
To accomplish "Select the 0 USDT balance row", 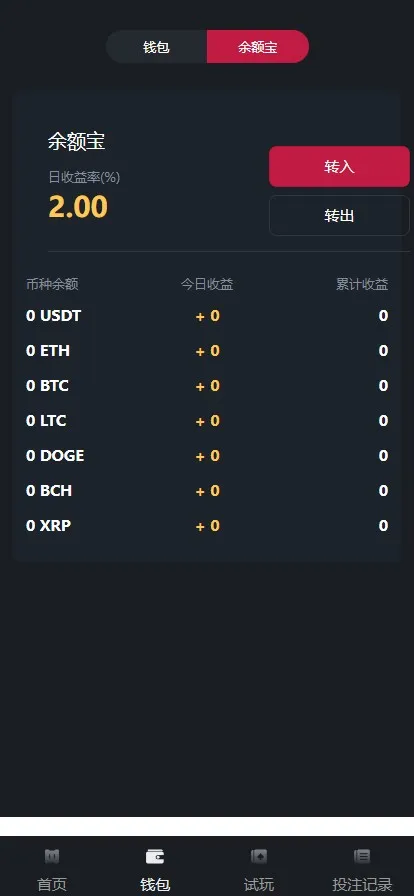I will pyautogui.click(x=207, y=316).
